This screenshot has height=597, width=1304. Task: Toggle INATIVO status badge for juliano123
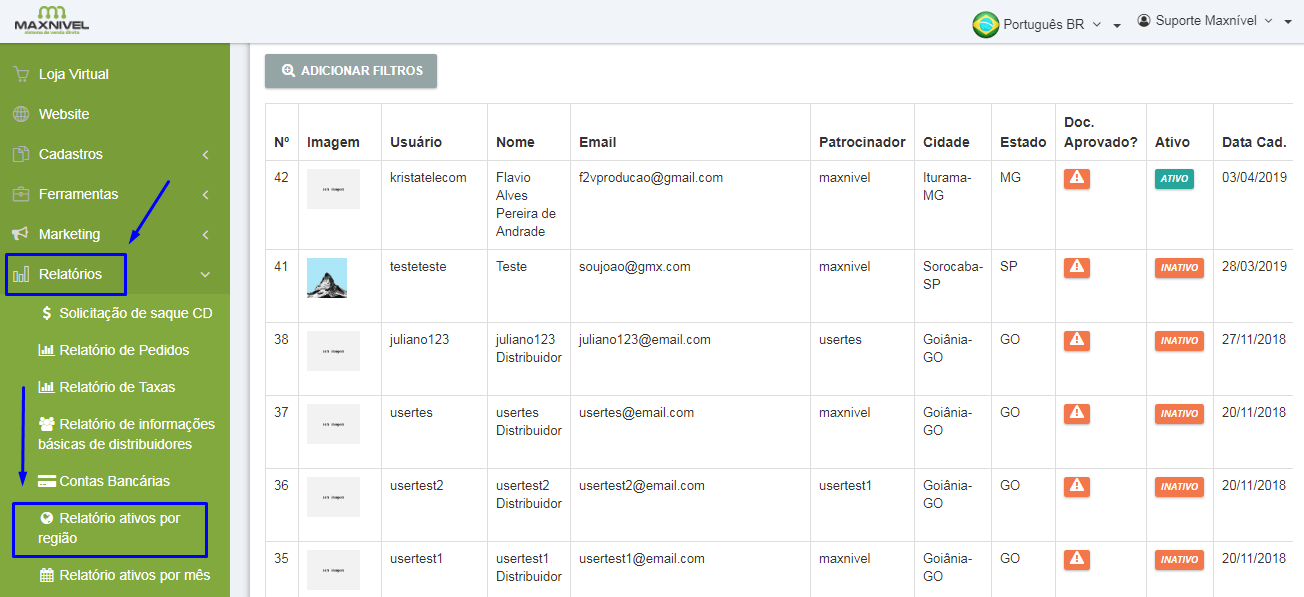click(x=1179, y=341)
